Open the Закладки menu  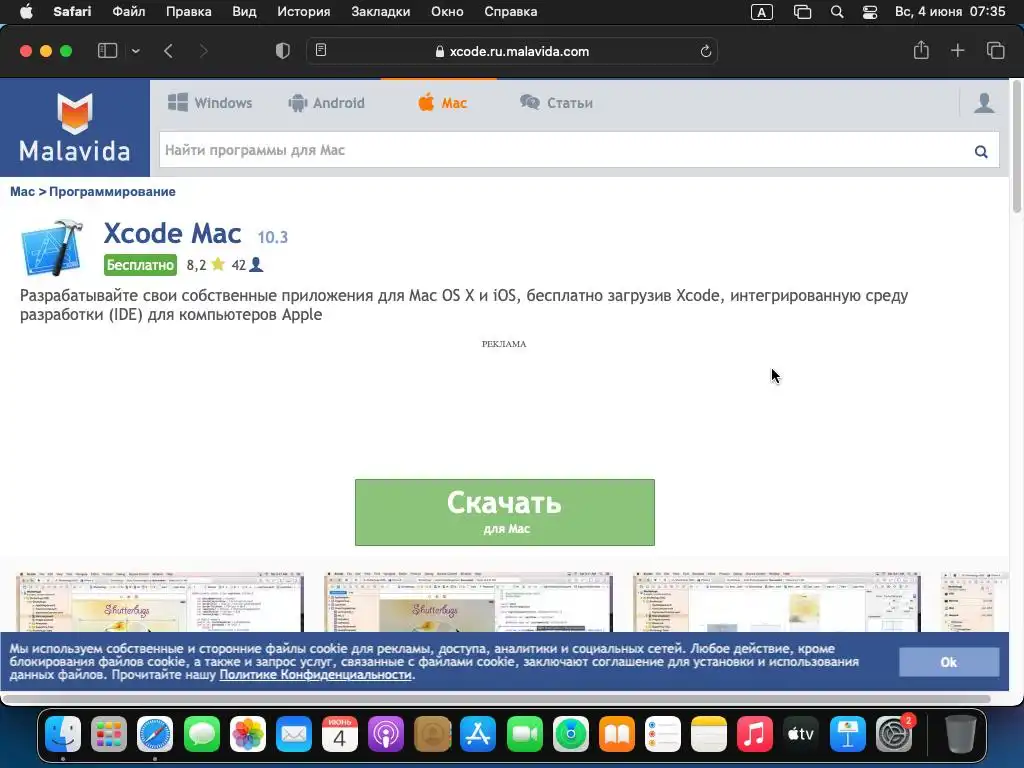tap(381, 12)
